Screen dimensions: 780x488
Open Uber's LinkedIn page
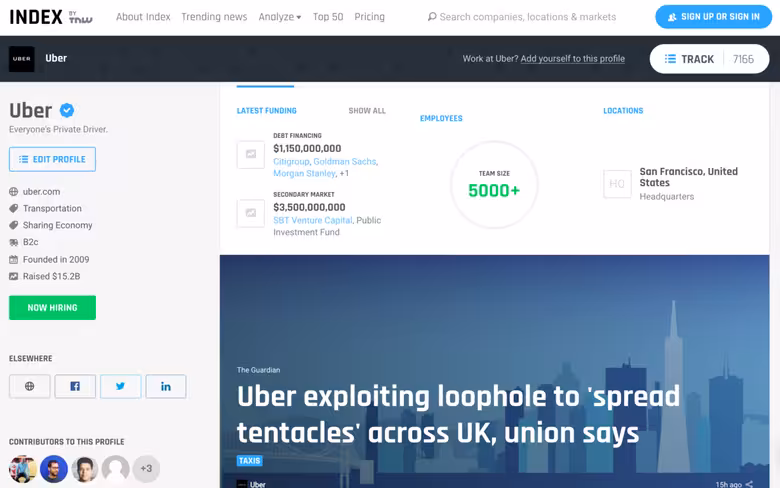point(166,386)
